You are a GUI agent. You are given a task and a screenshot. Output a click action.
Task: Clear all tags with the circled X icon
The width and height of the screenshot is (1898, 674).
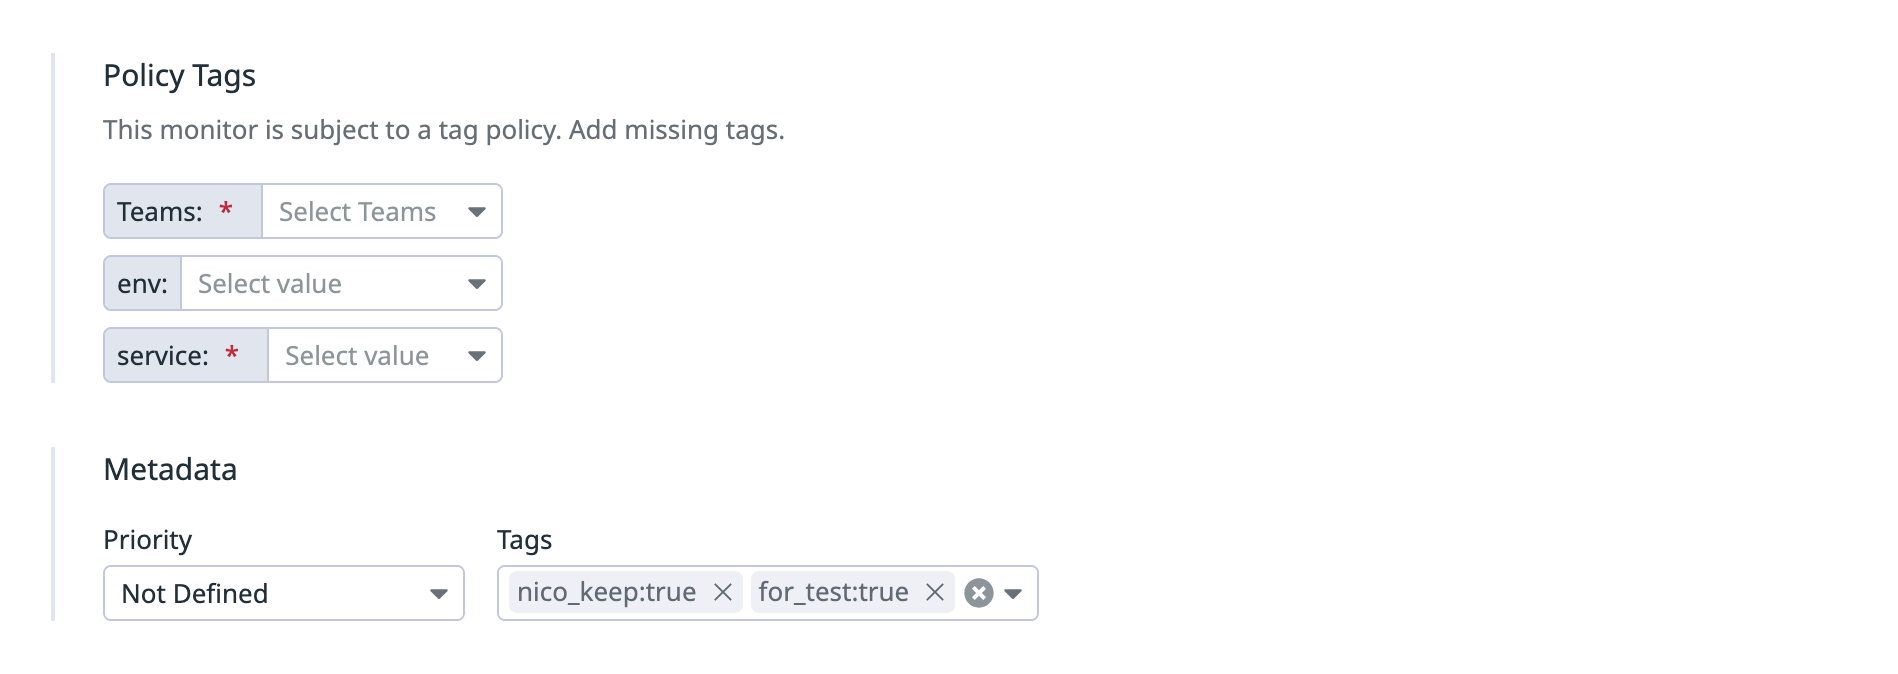(x=979, y=593)
